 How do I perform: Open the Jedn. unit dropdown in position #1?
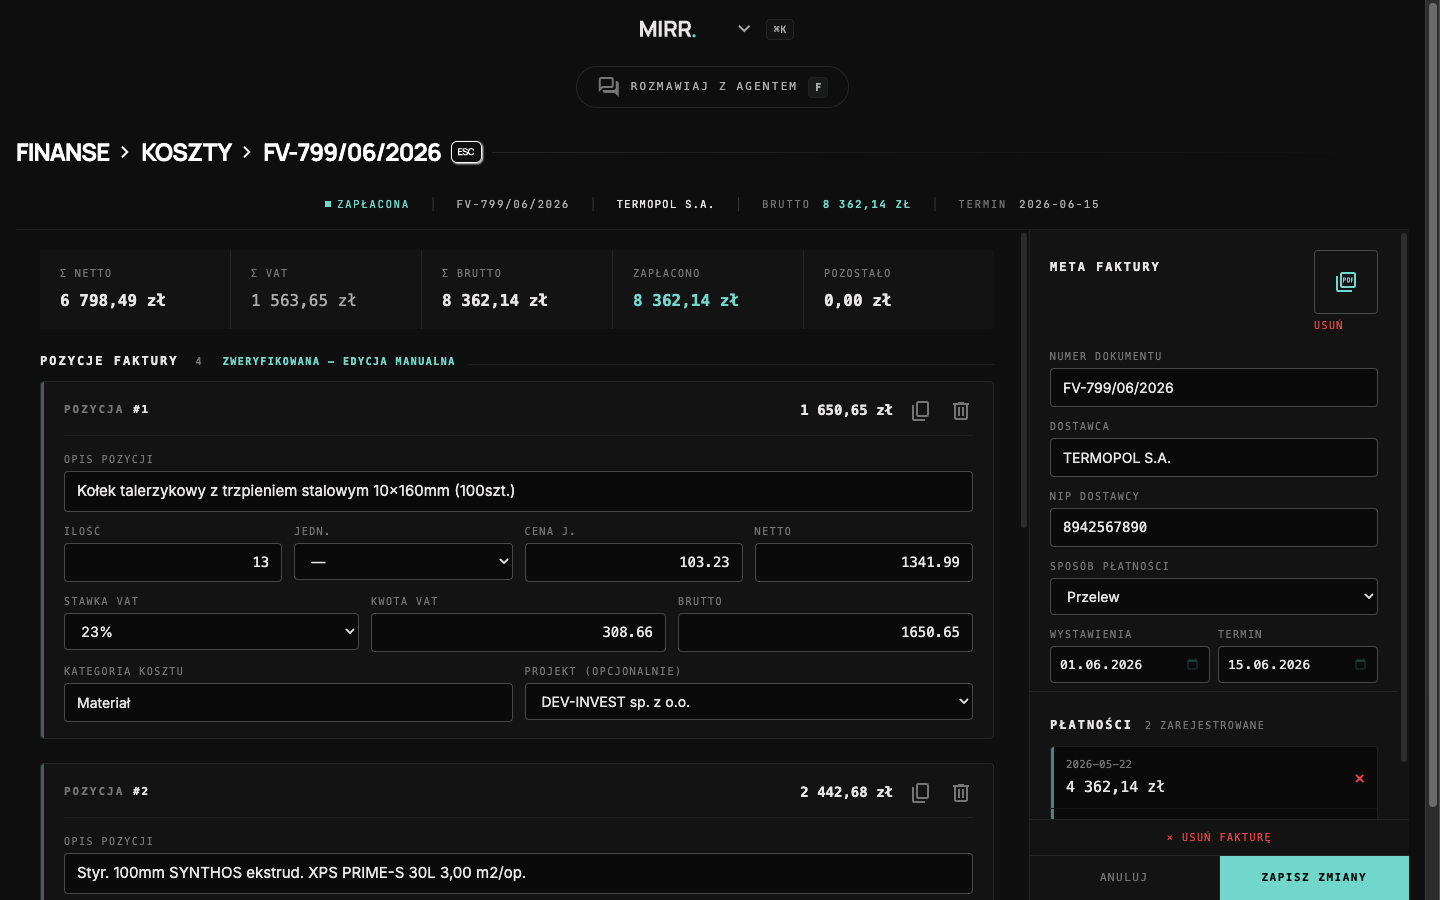point(403,562)
